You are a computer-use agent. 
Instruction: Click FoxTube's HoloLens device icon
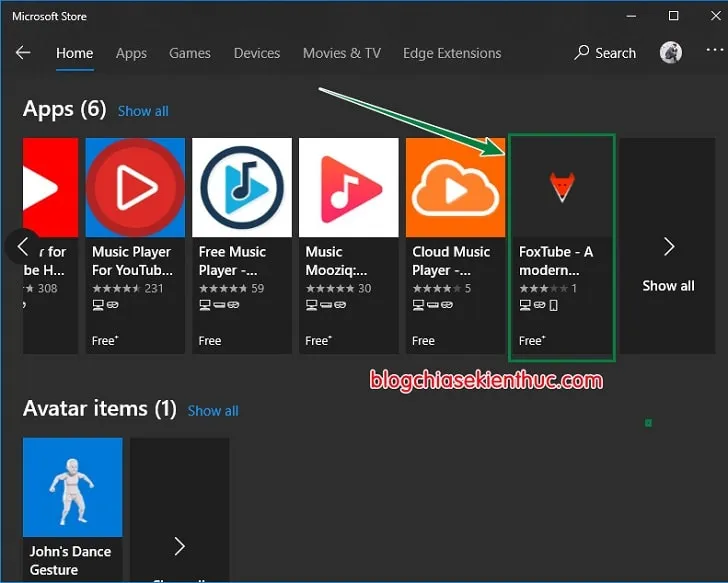point(540,305)
